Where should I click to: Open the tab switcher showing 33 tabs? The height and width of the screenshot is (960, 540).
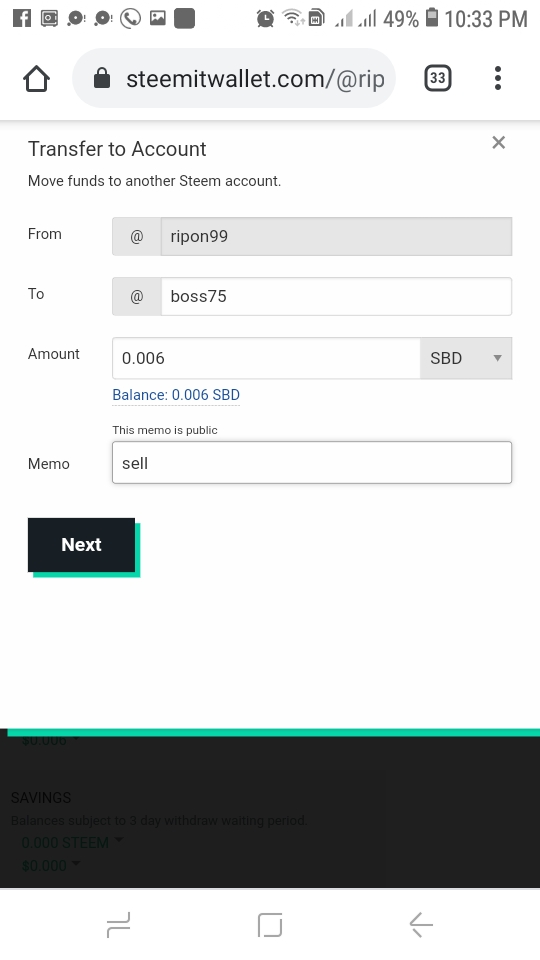pos(438,78)
